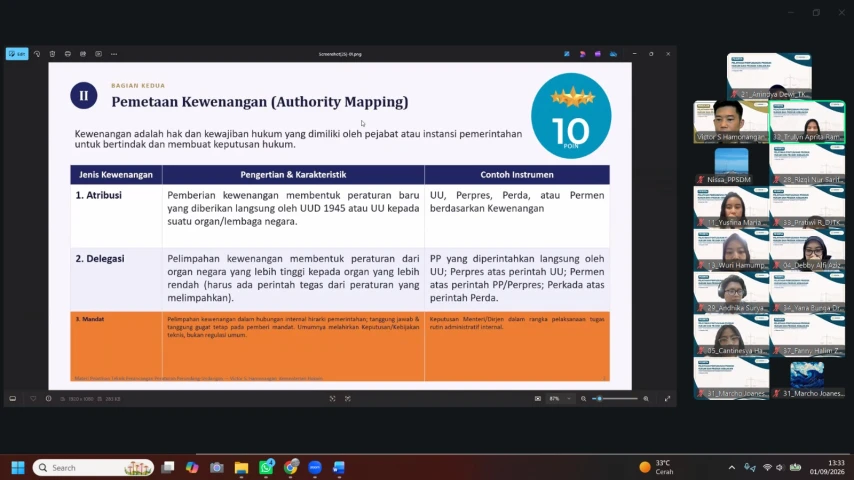This screenshot has height=480, width=854.
Task: Select Viktor S Hamonangan participant video
Action: point(731,122)
